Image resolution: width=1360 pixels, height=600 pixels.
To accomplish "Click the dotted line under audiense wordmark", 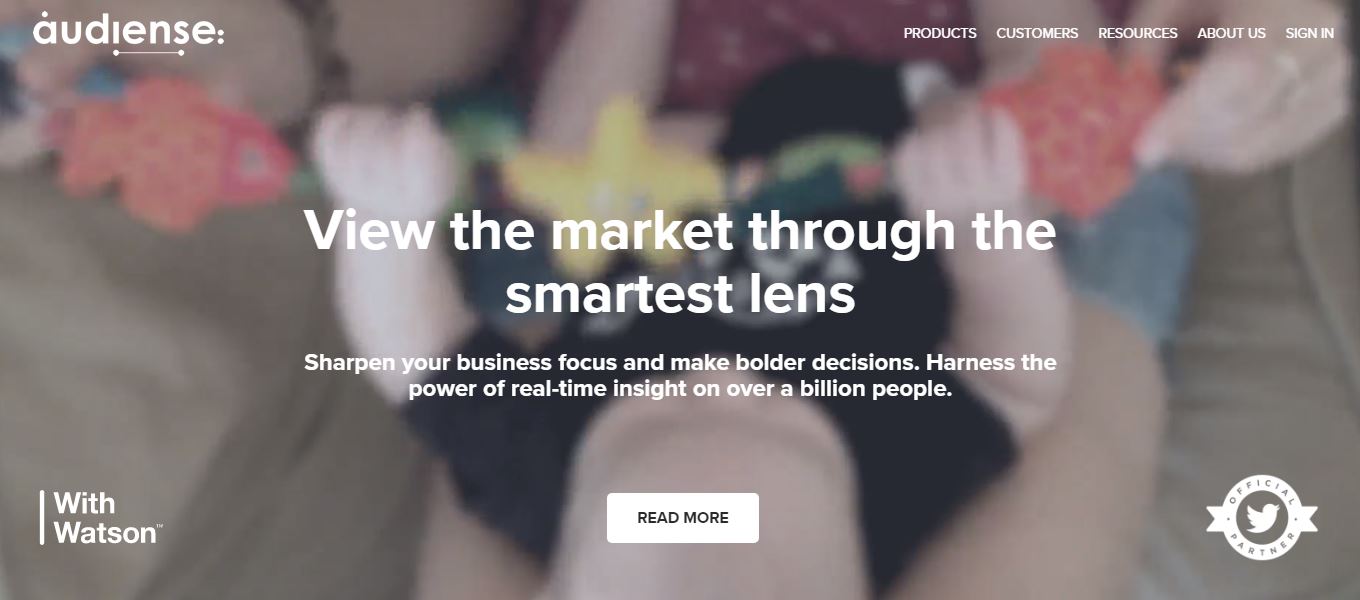I will click(x=149, y=52).
